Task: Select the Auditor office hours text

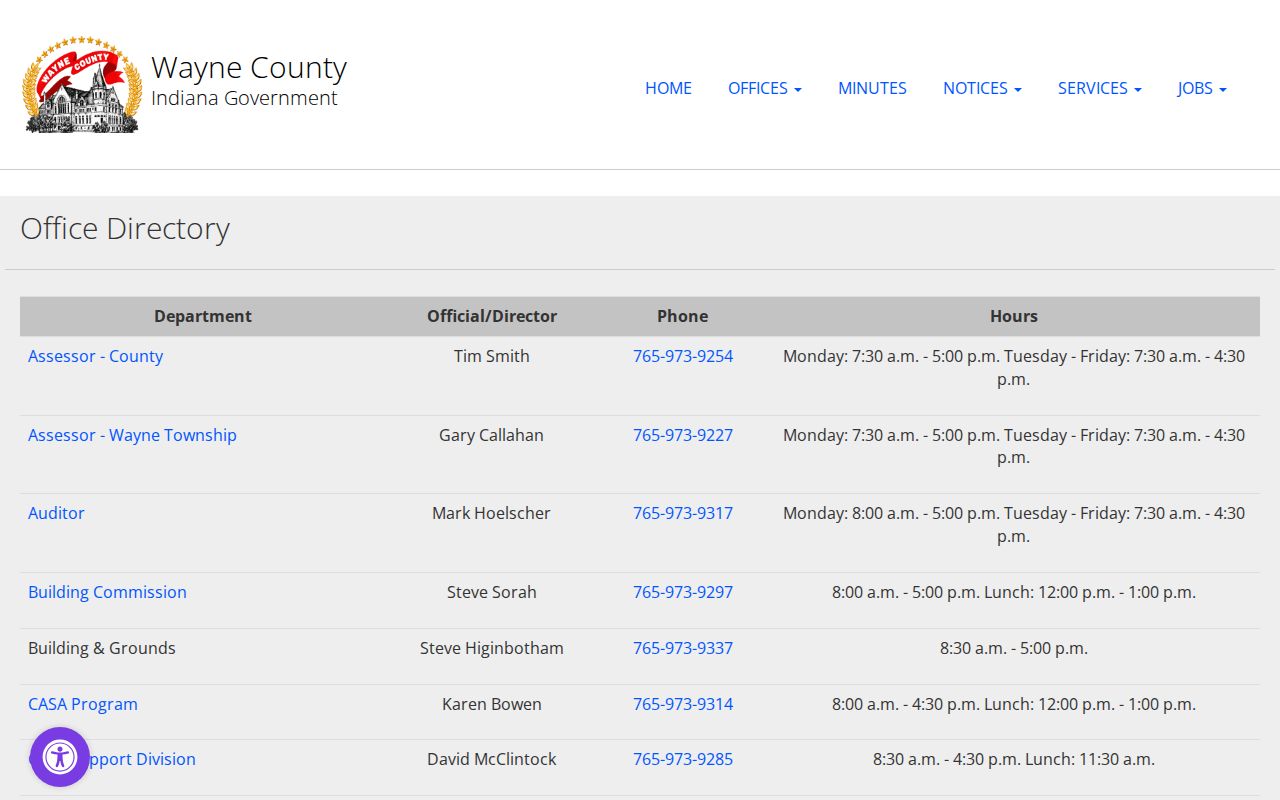Action: point(1014,524)
